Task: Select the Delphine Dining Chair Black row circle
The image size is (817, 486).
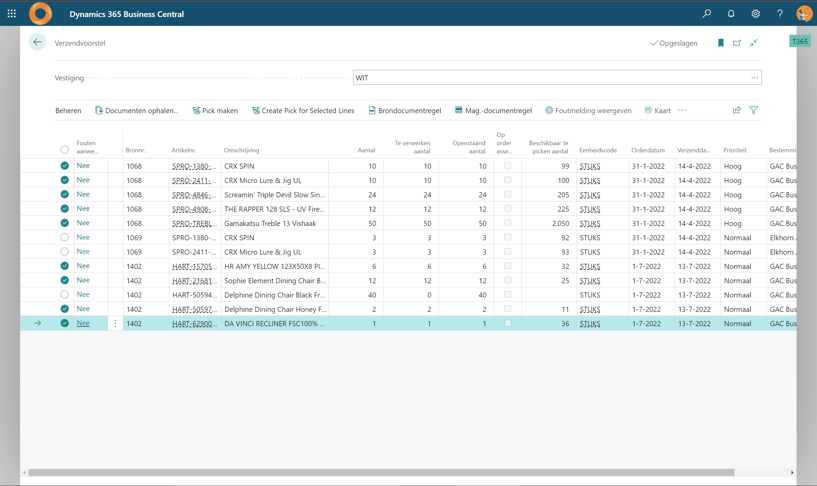Action: (x=64, y=294)
